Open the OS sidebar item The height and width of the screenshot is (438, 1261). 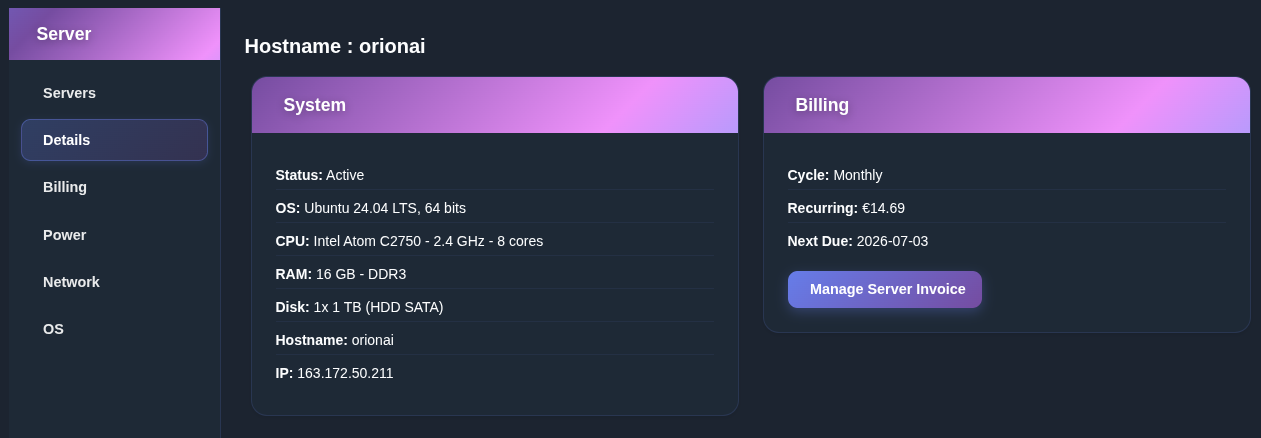point(114,329)
